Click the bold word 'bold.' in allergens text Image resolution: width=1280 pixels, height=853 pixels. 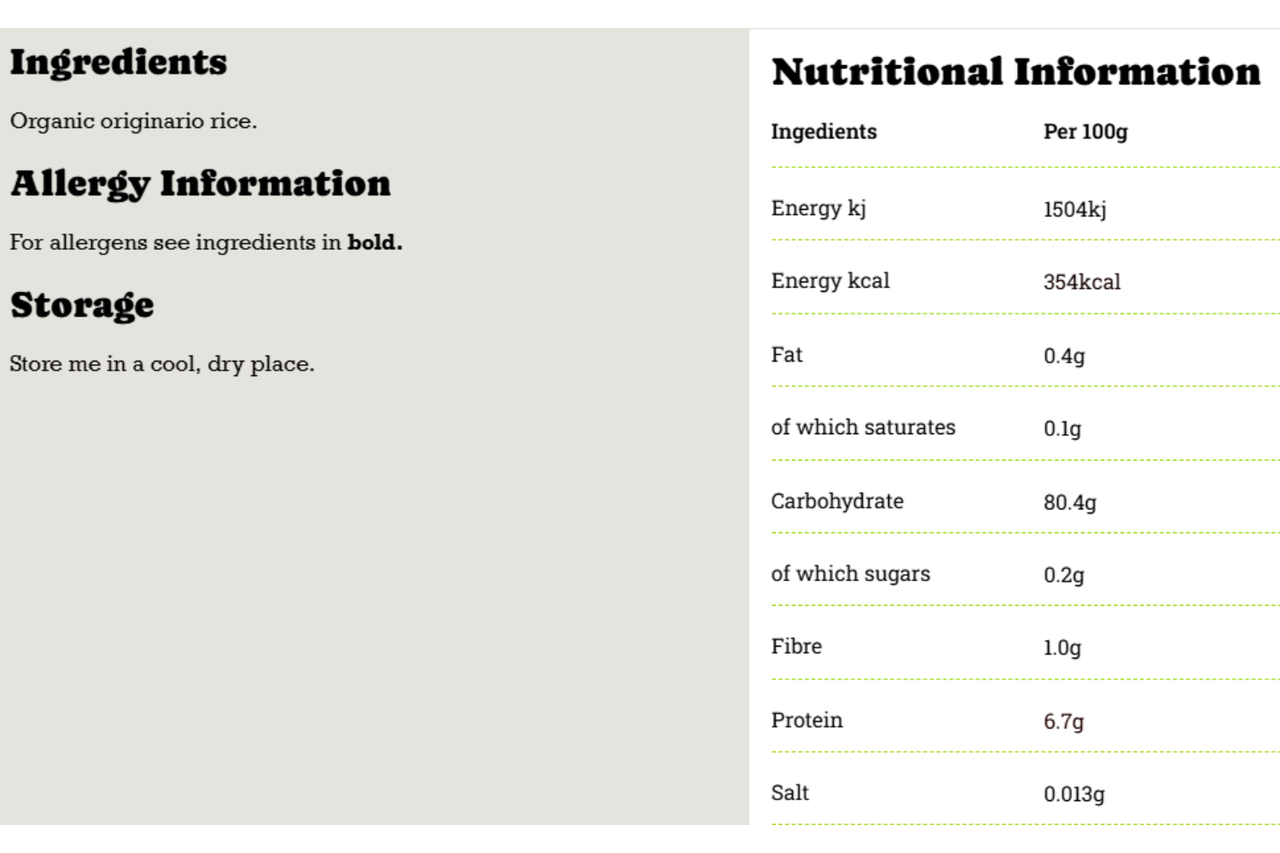(374, 243)
